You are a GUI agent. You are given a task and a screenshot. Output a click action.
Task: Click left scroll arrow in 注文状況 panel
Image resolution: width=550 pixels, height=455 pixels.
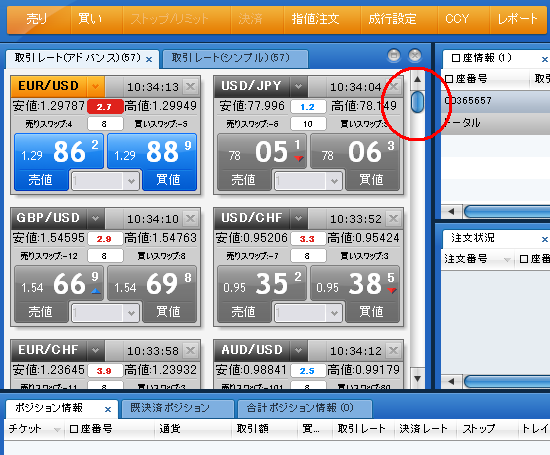pos(451,381)
